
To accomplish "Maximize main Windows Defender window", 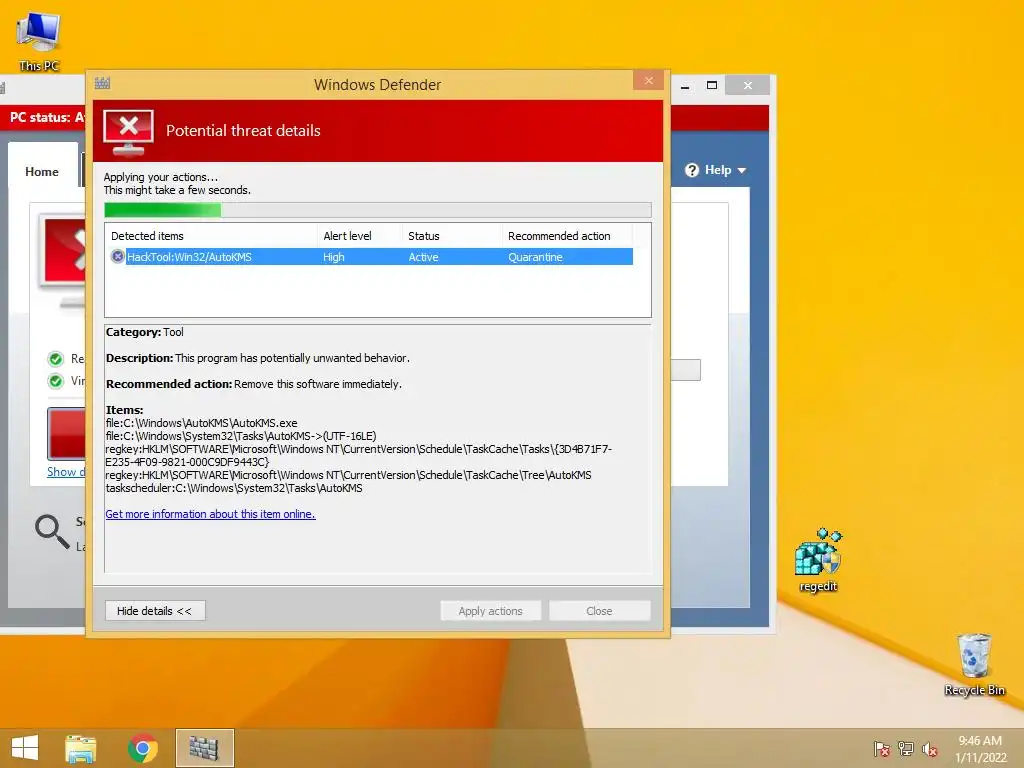I will pos(712,85).
